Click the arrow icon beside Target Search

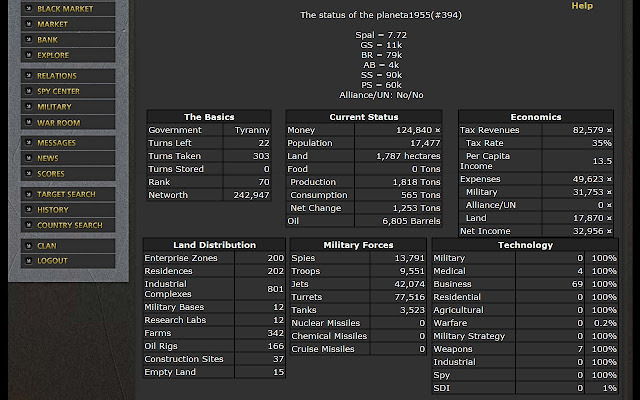pyautogui.click(x=29, y=194)
